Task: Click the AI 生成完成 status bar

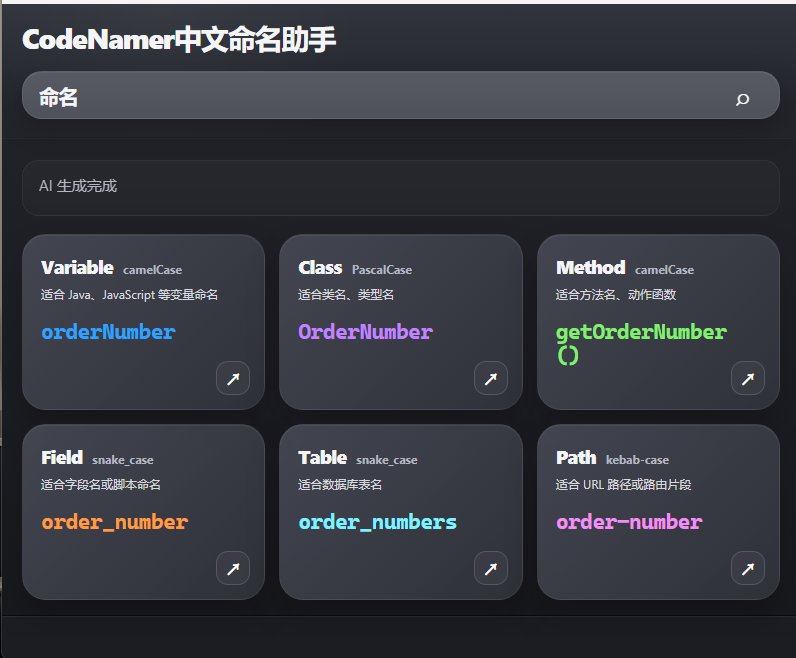Action: point(400,187)
